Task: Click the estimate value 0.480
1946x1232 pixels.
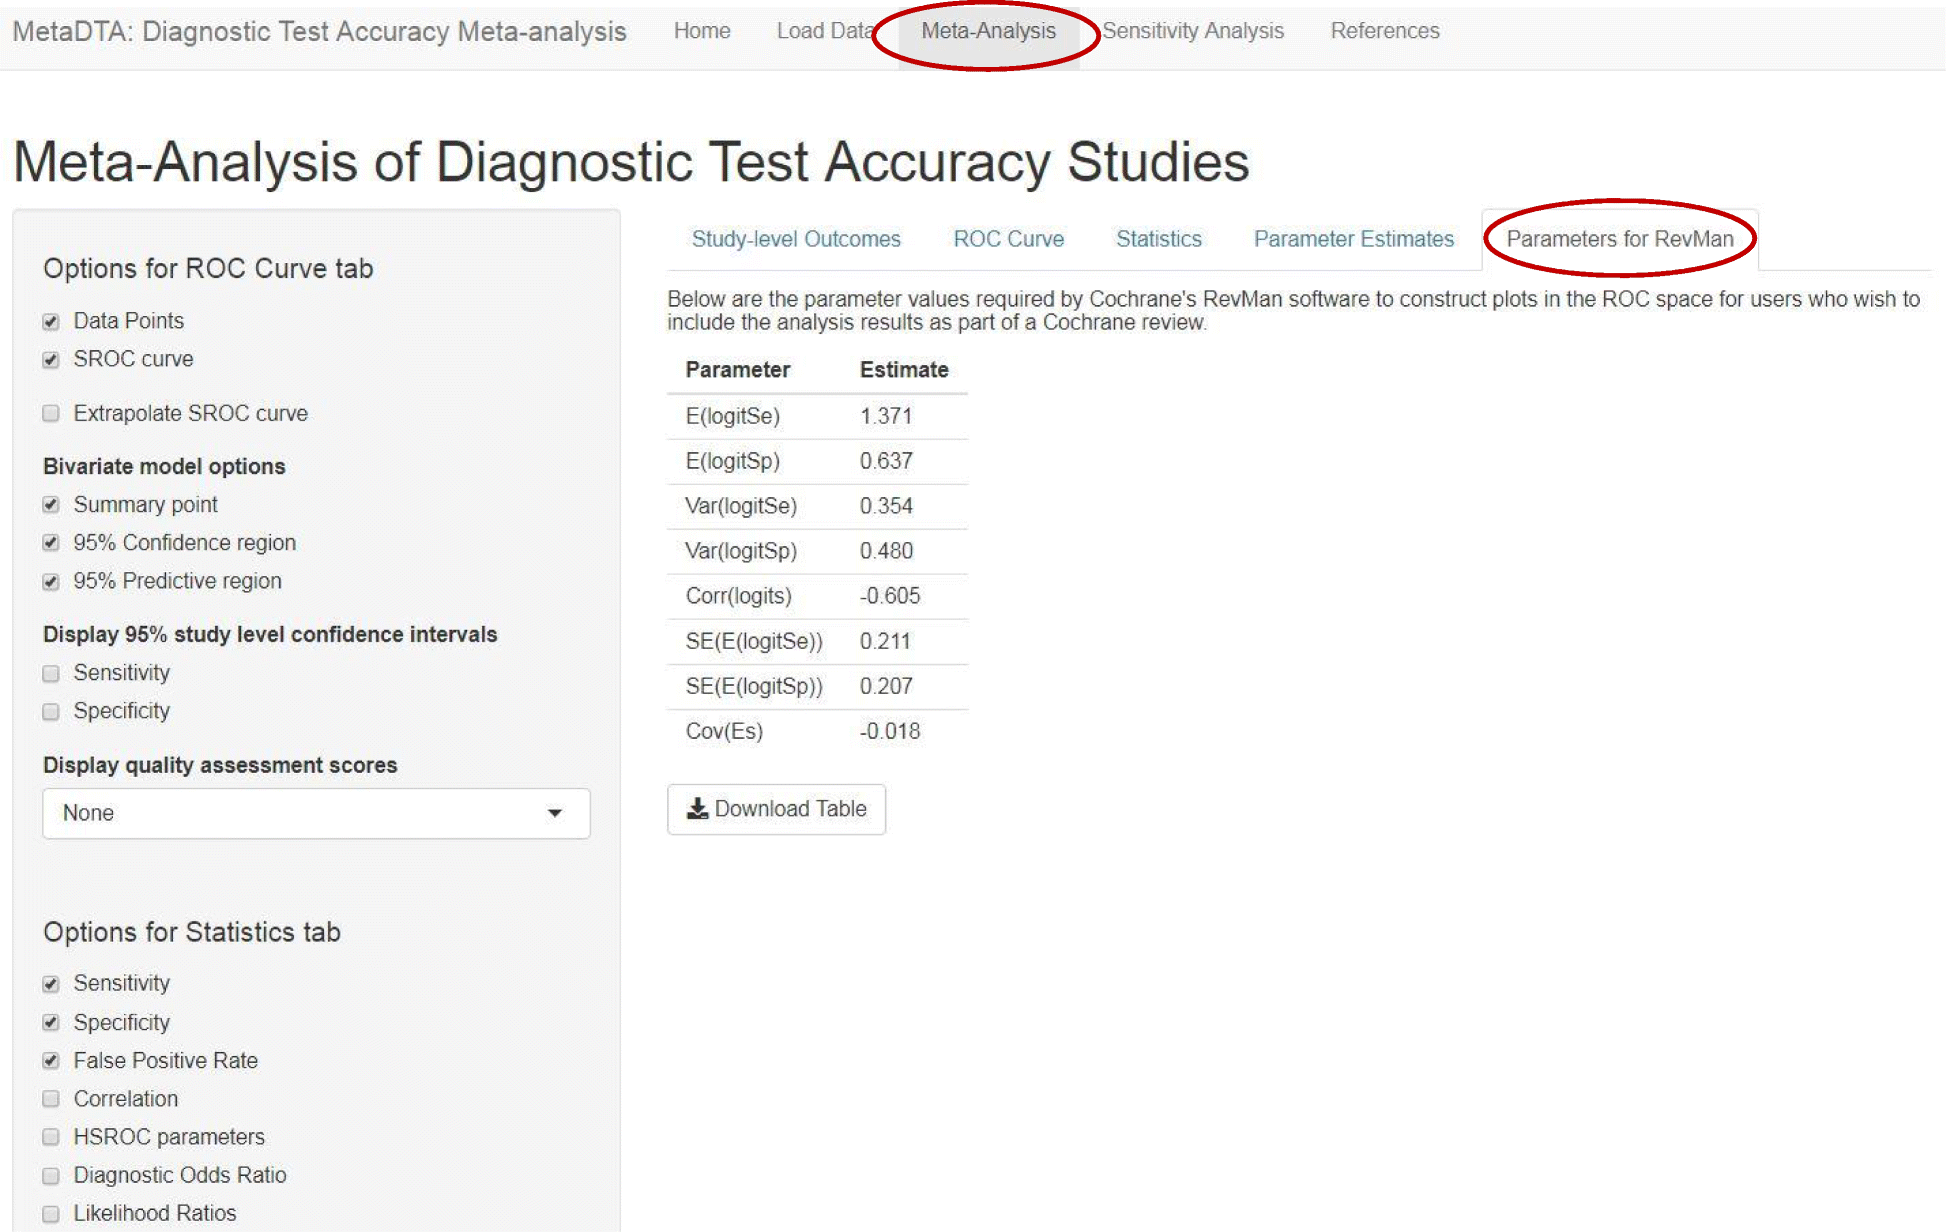Action: point(886,551)
